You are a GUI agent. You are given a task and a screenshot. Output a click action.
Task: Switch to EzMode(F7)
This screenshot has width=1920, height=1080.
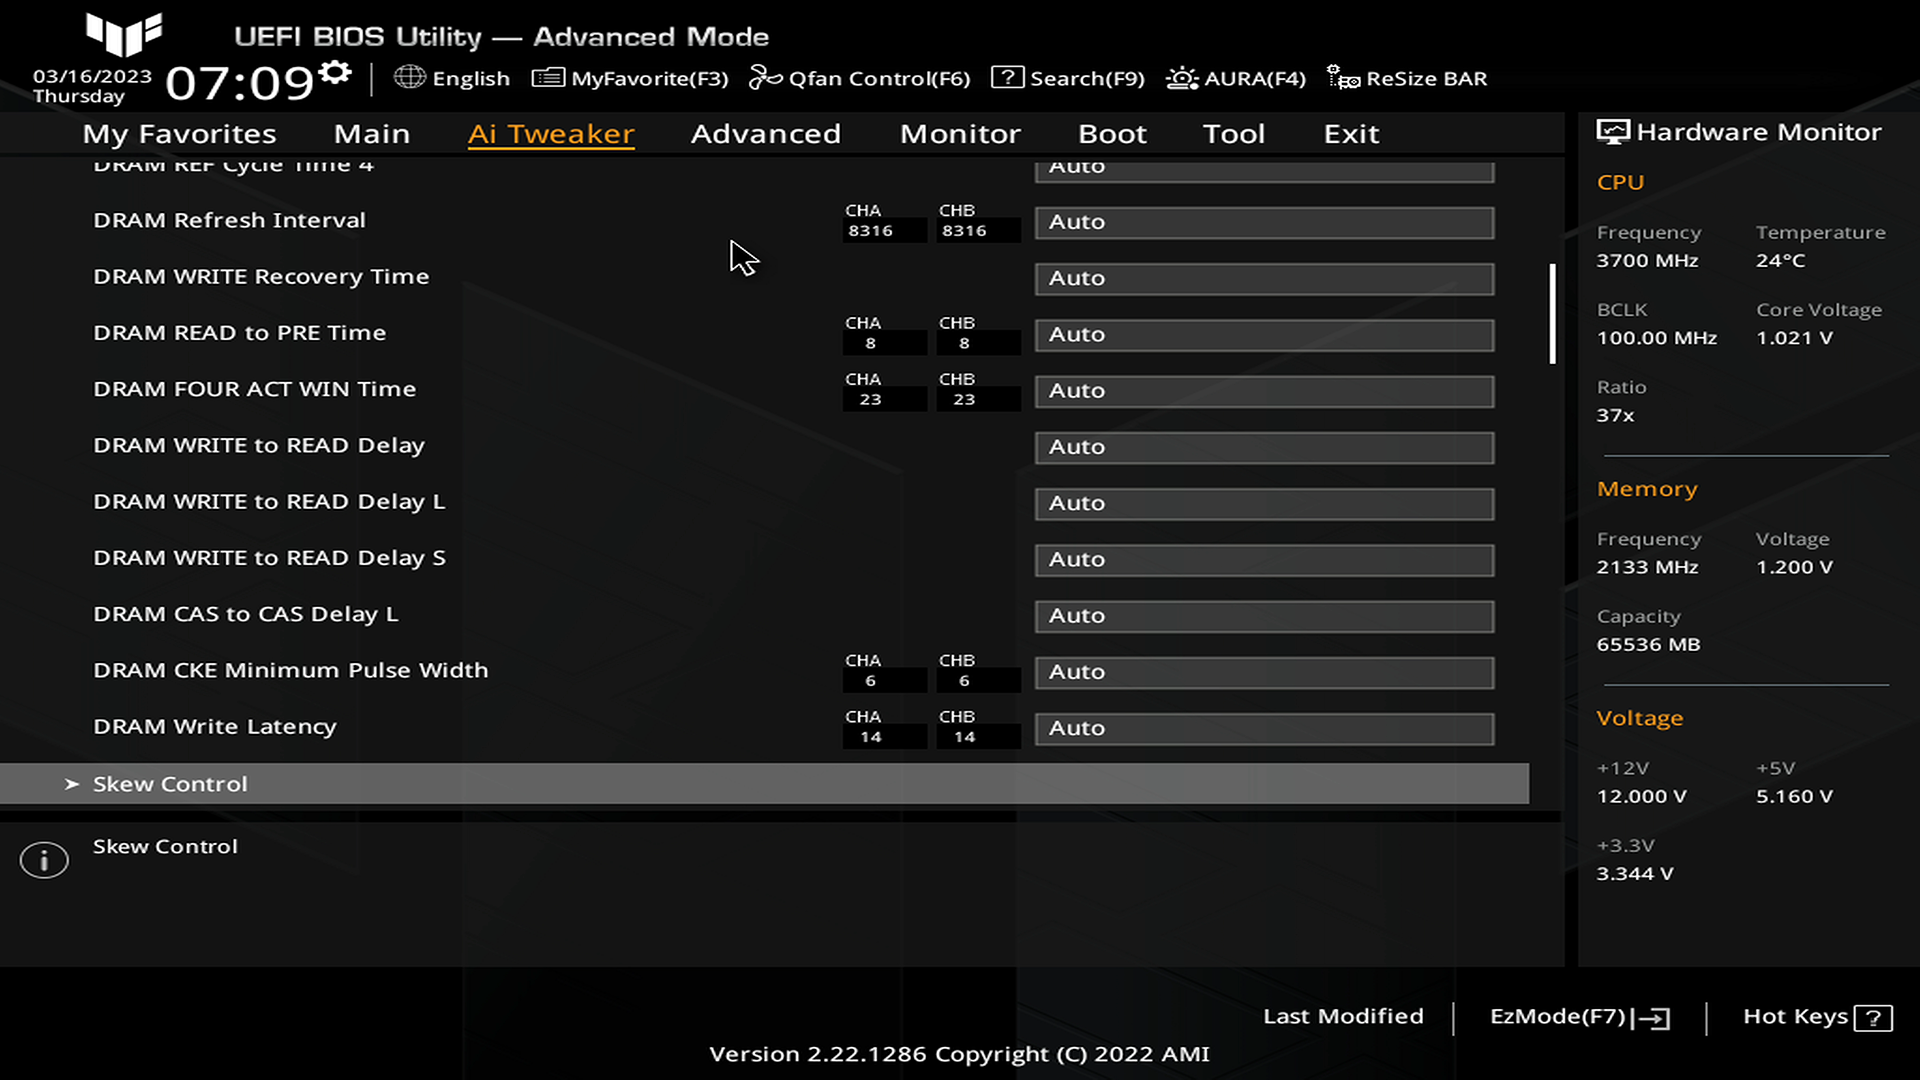(x=1579, y=1017)
